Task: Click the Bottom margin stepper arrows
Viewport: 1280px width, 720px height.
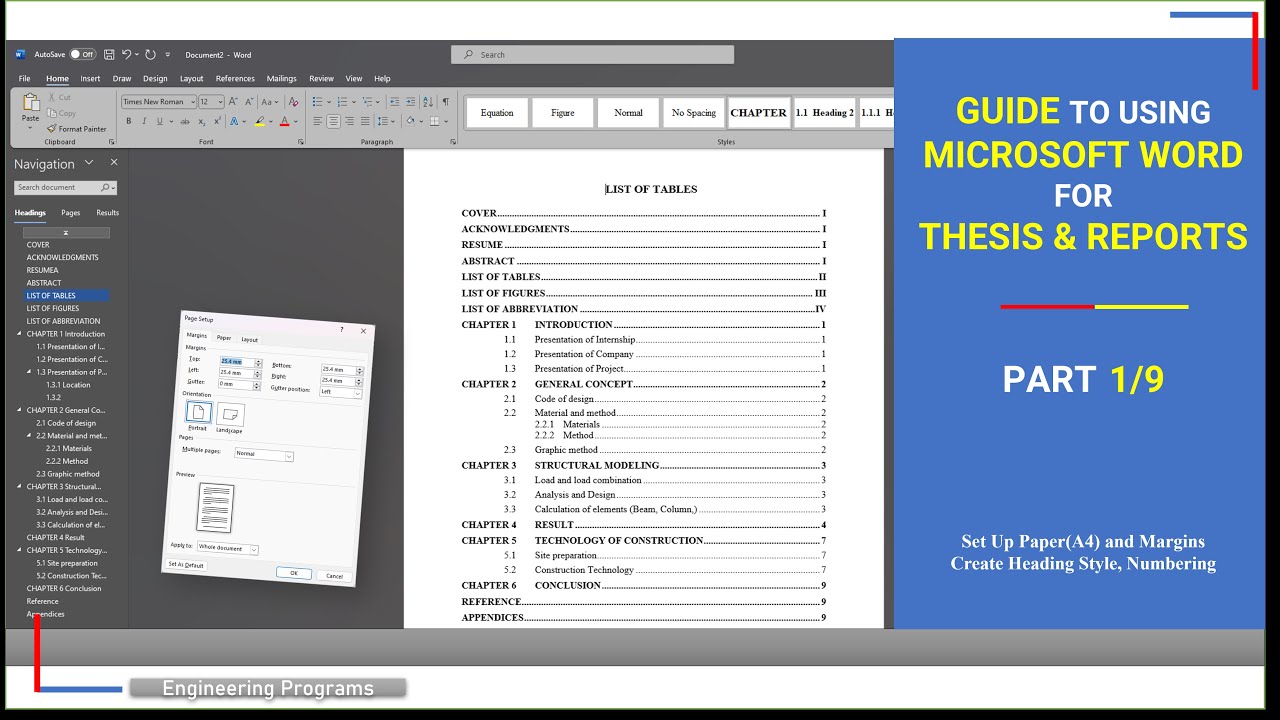Action: [x=360, y=370]
